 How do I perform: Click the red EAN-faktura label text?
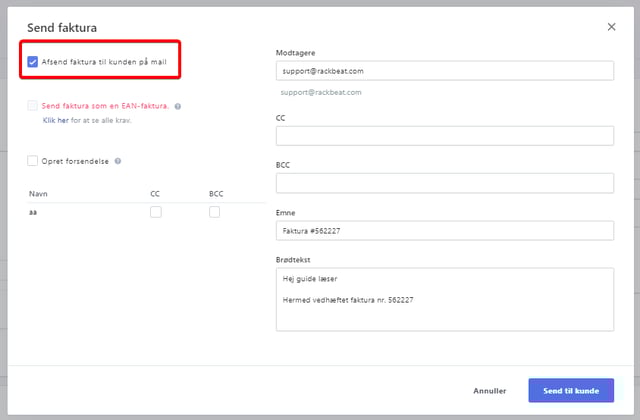pos(105,105)
